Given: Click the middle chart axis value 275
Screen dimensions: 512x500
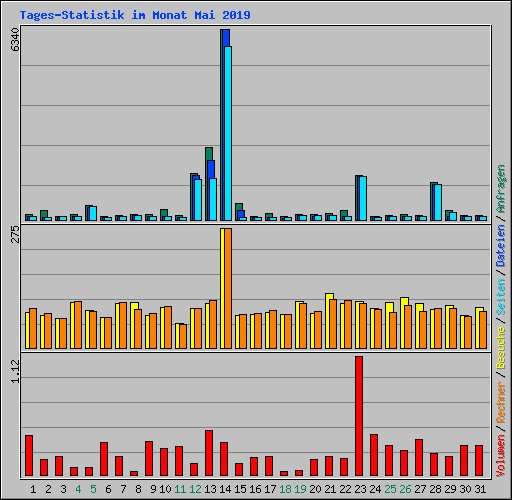Looking at the screenshot, I should pos(15,234).
